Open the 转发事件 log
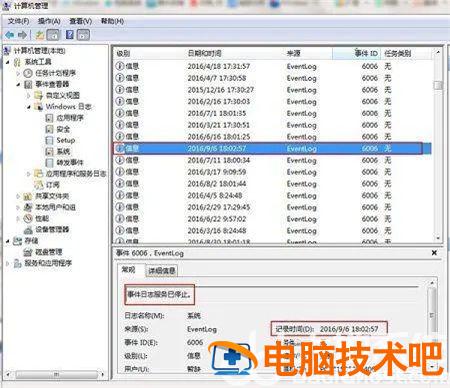Screen dimensions: 450x388 [70, 162]
